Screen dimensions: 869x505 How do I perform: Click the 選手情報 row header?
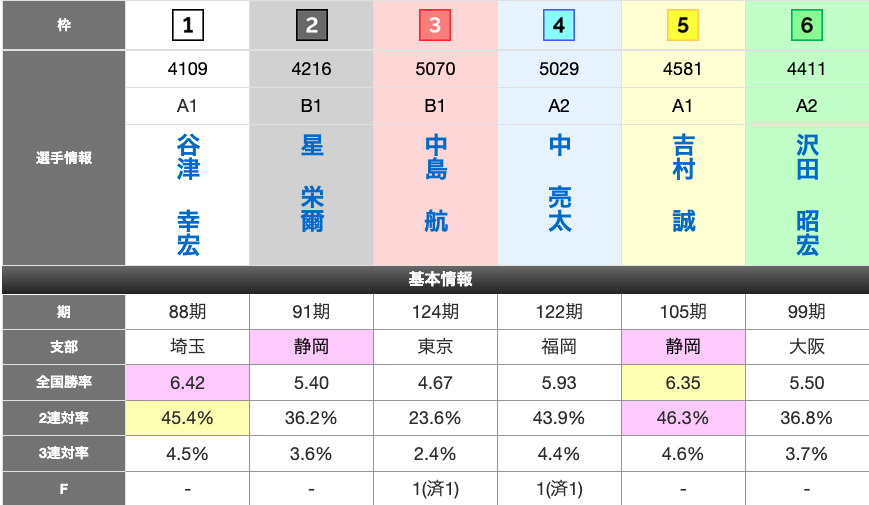[63, 158]
